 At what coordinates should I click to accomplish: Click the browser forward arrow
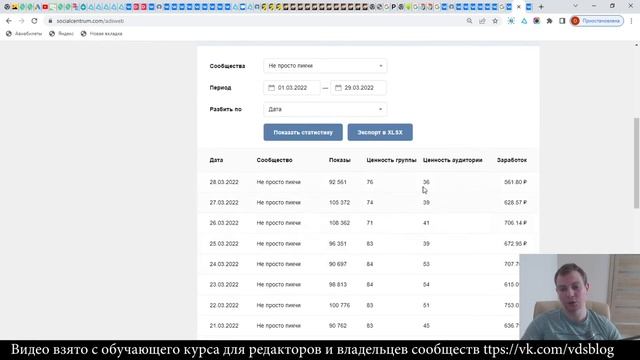[21, 21]
